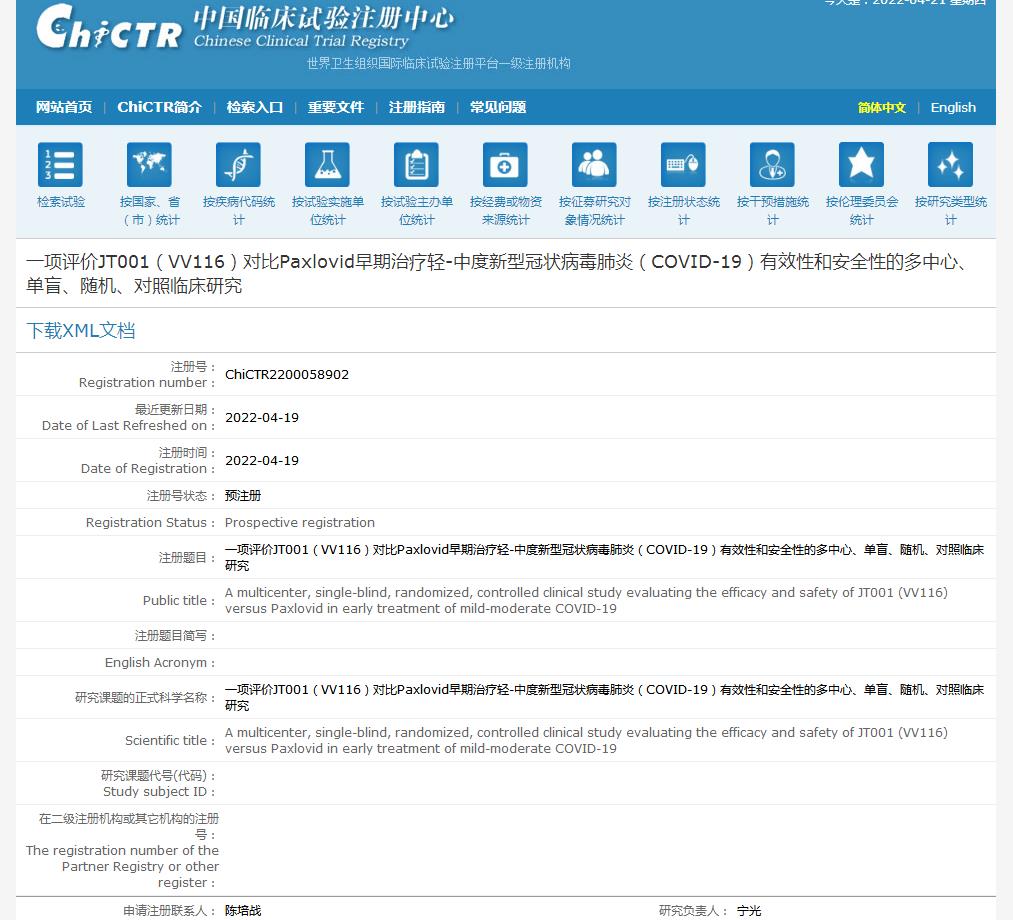Click the 世界卫生组织国际临床试验注册平台 subtitle

[x=438, y=63]
